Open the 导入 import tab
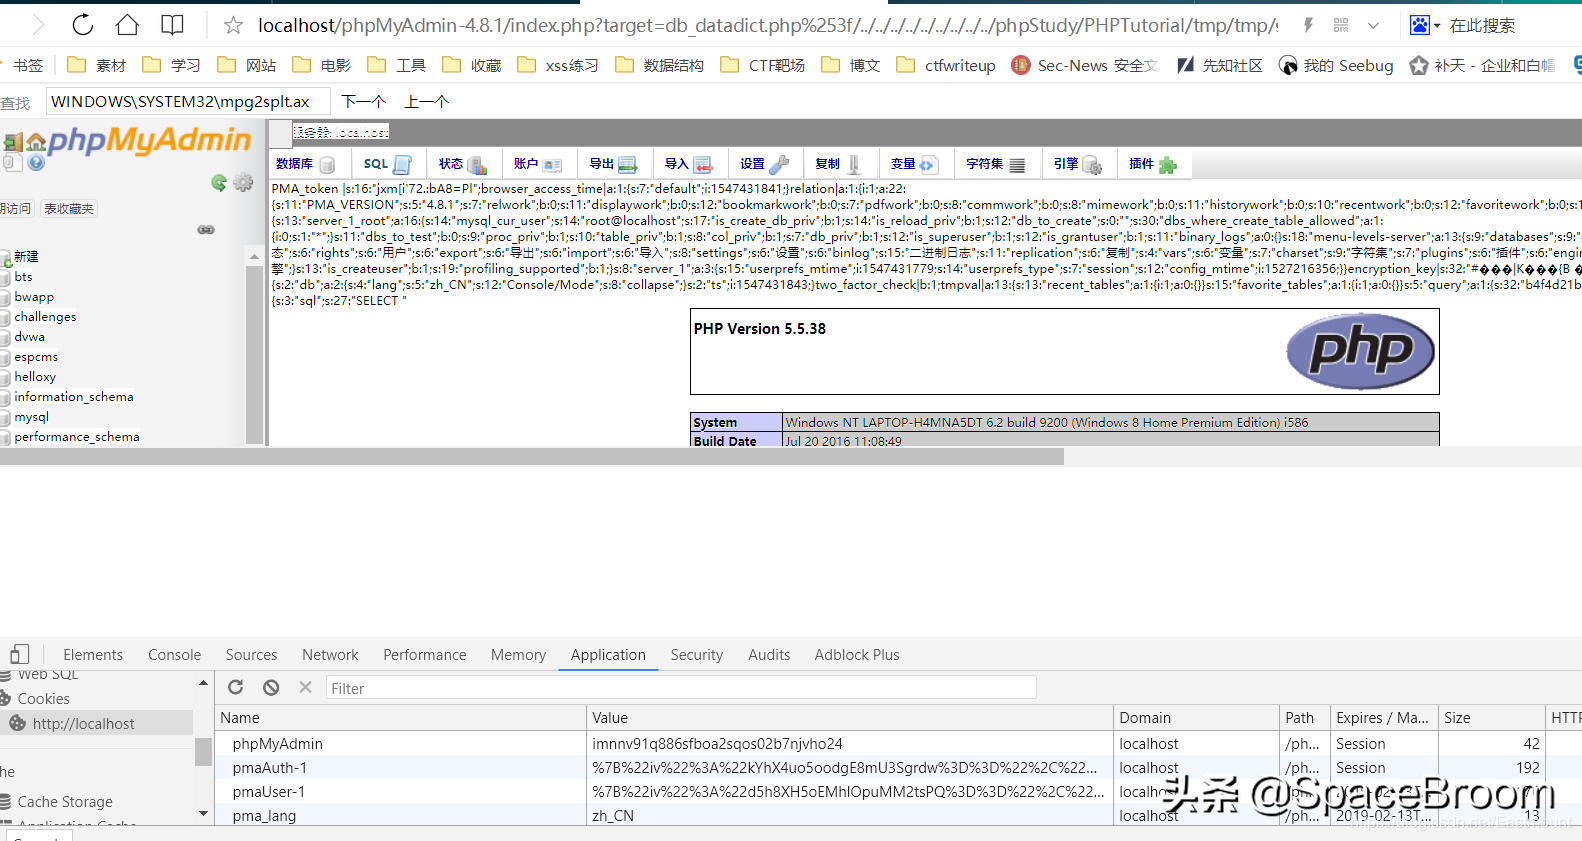1582x841 pixels. [x=689, y=164]
